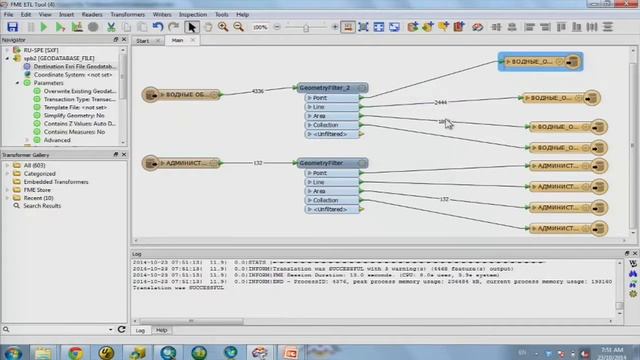Image resolution: width=640 pixels, height=360 pixels.
Task: Float the Transformer Gallery panel
Action: pyautogui.click(x=116, y=155)
